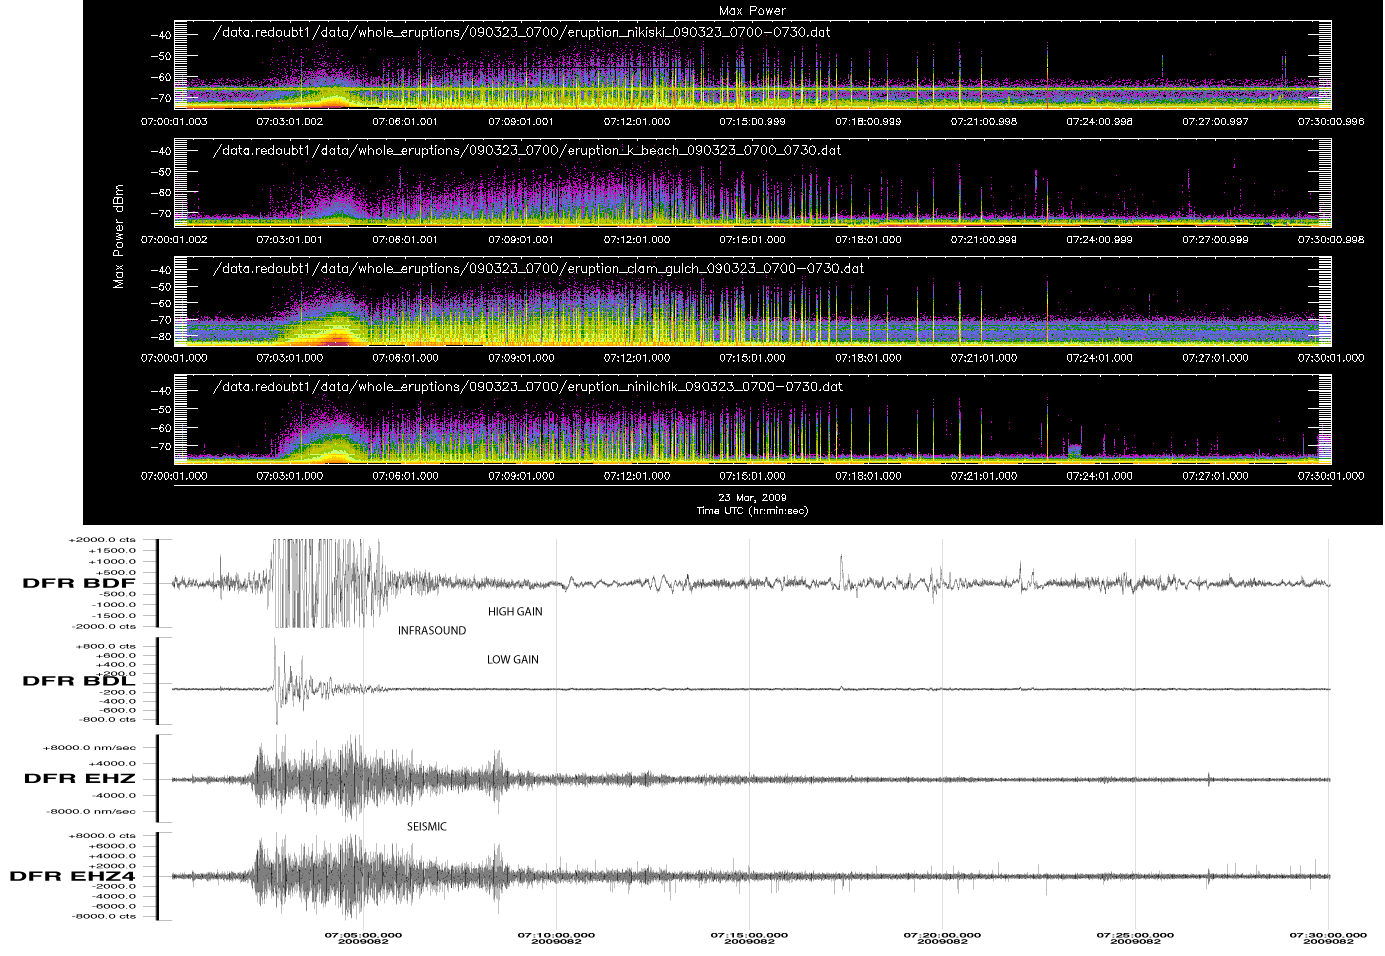Click the SEISMIC annotation
1385x956 pixels.
pos(427,827)
